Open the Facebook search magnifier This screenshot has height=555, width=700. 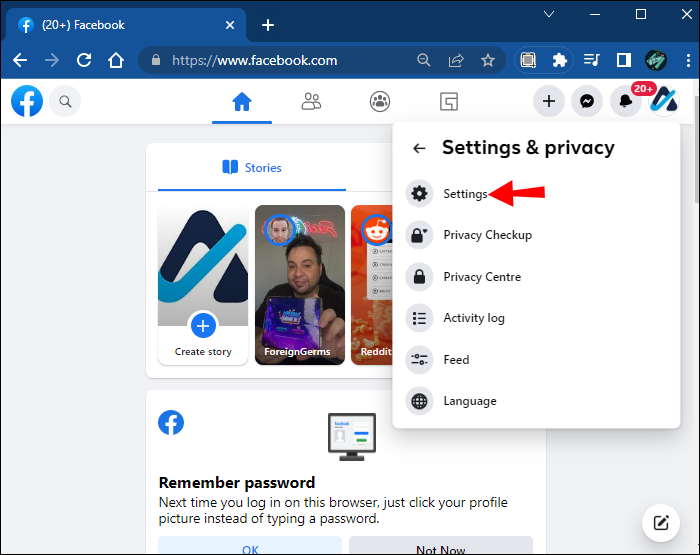(65, 102)
